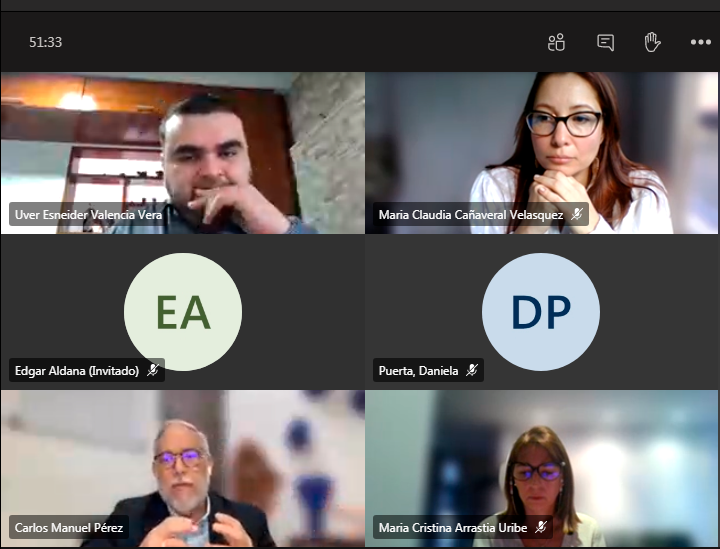Click muted mic icon beside Puerta, Daniela
720x549 pixels.
(472, 370)
